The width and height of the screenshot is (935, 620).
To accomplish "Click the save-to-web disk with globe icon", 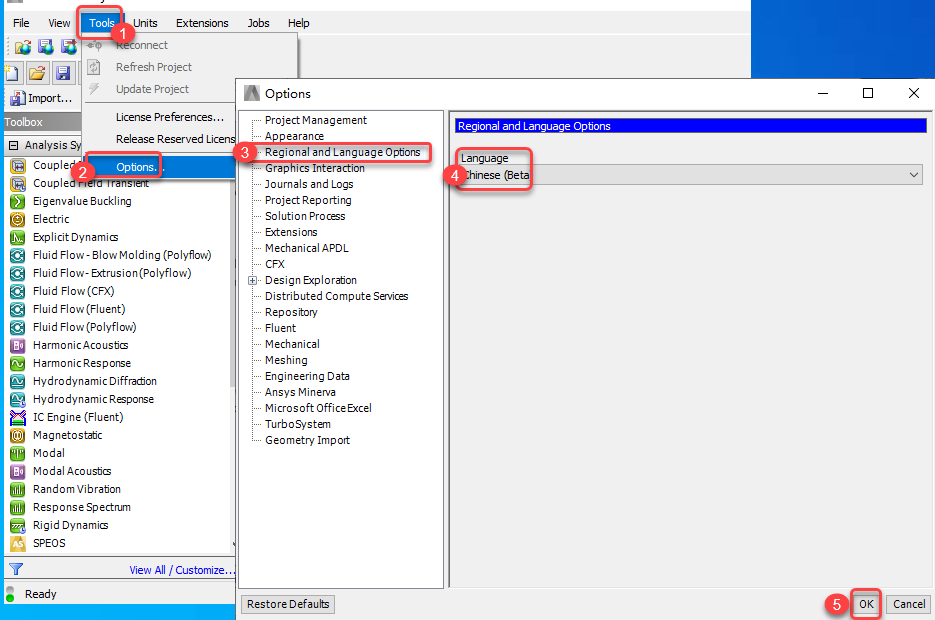I will coord(46,47).
